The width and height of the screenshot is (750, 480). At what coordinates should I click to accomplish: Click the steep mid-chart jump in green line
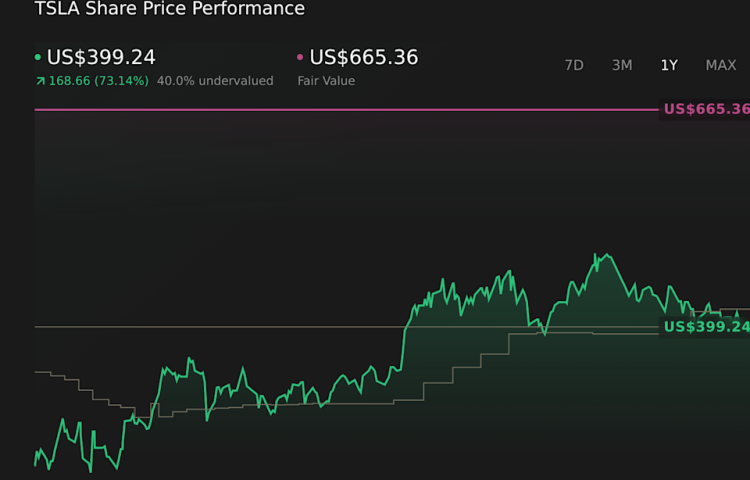404,345
